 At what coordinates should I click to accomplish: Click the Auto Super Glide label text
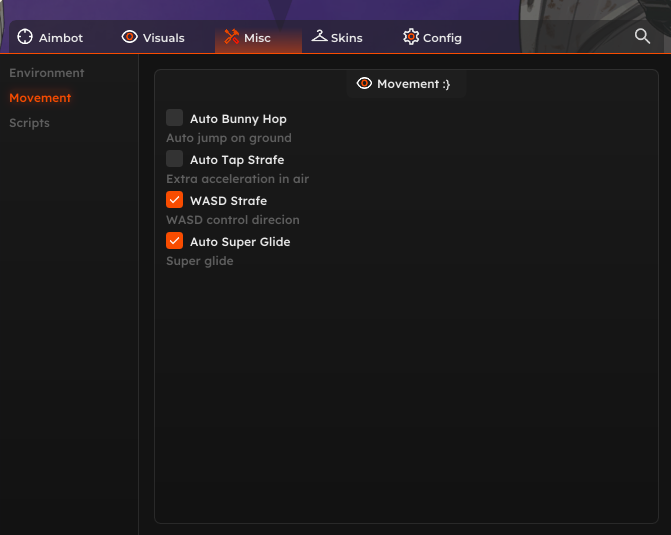pyautogui.click(x=240, y=242)
